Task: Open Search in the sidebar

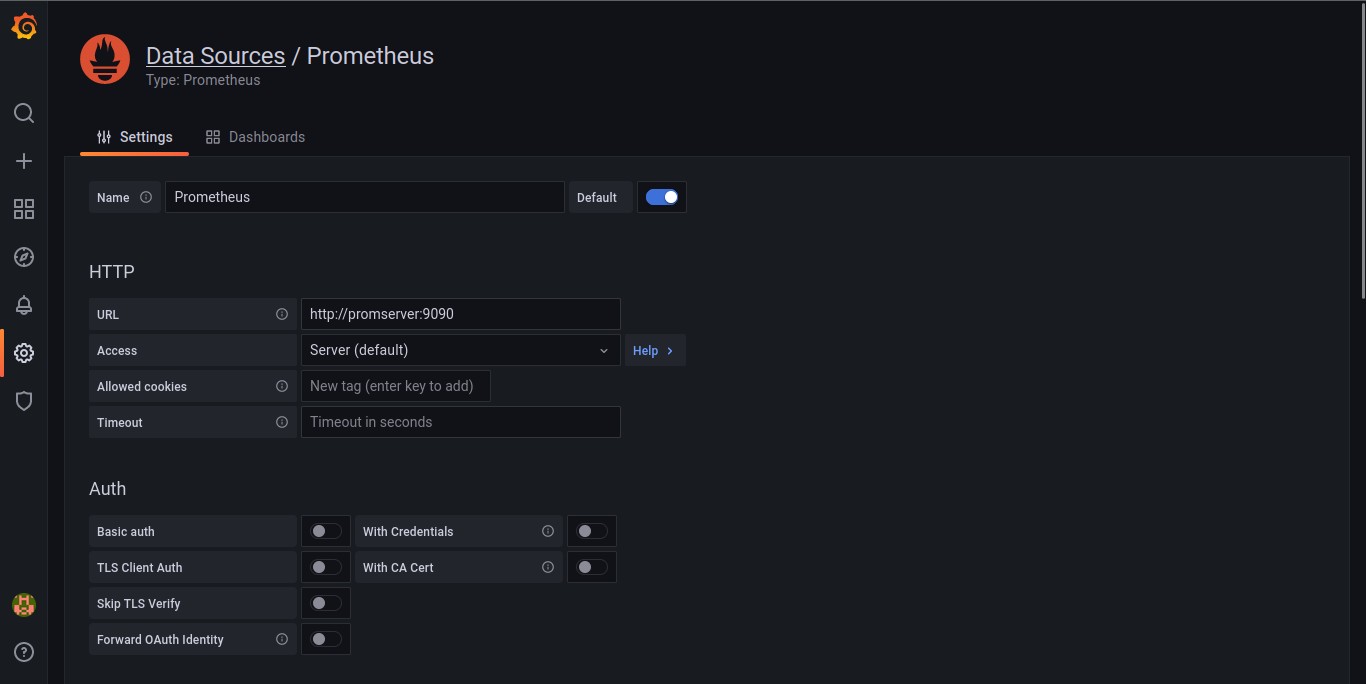Action: point(24,113)
